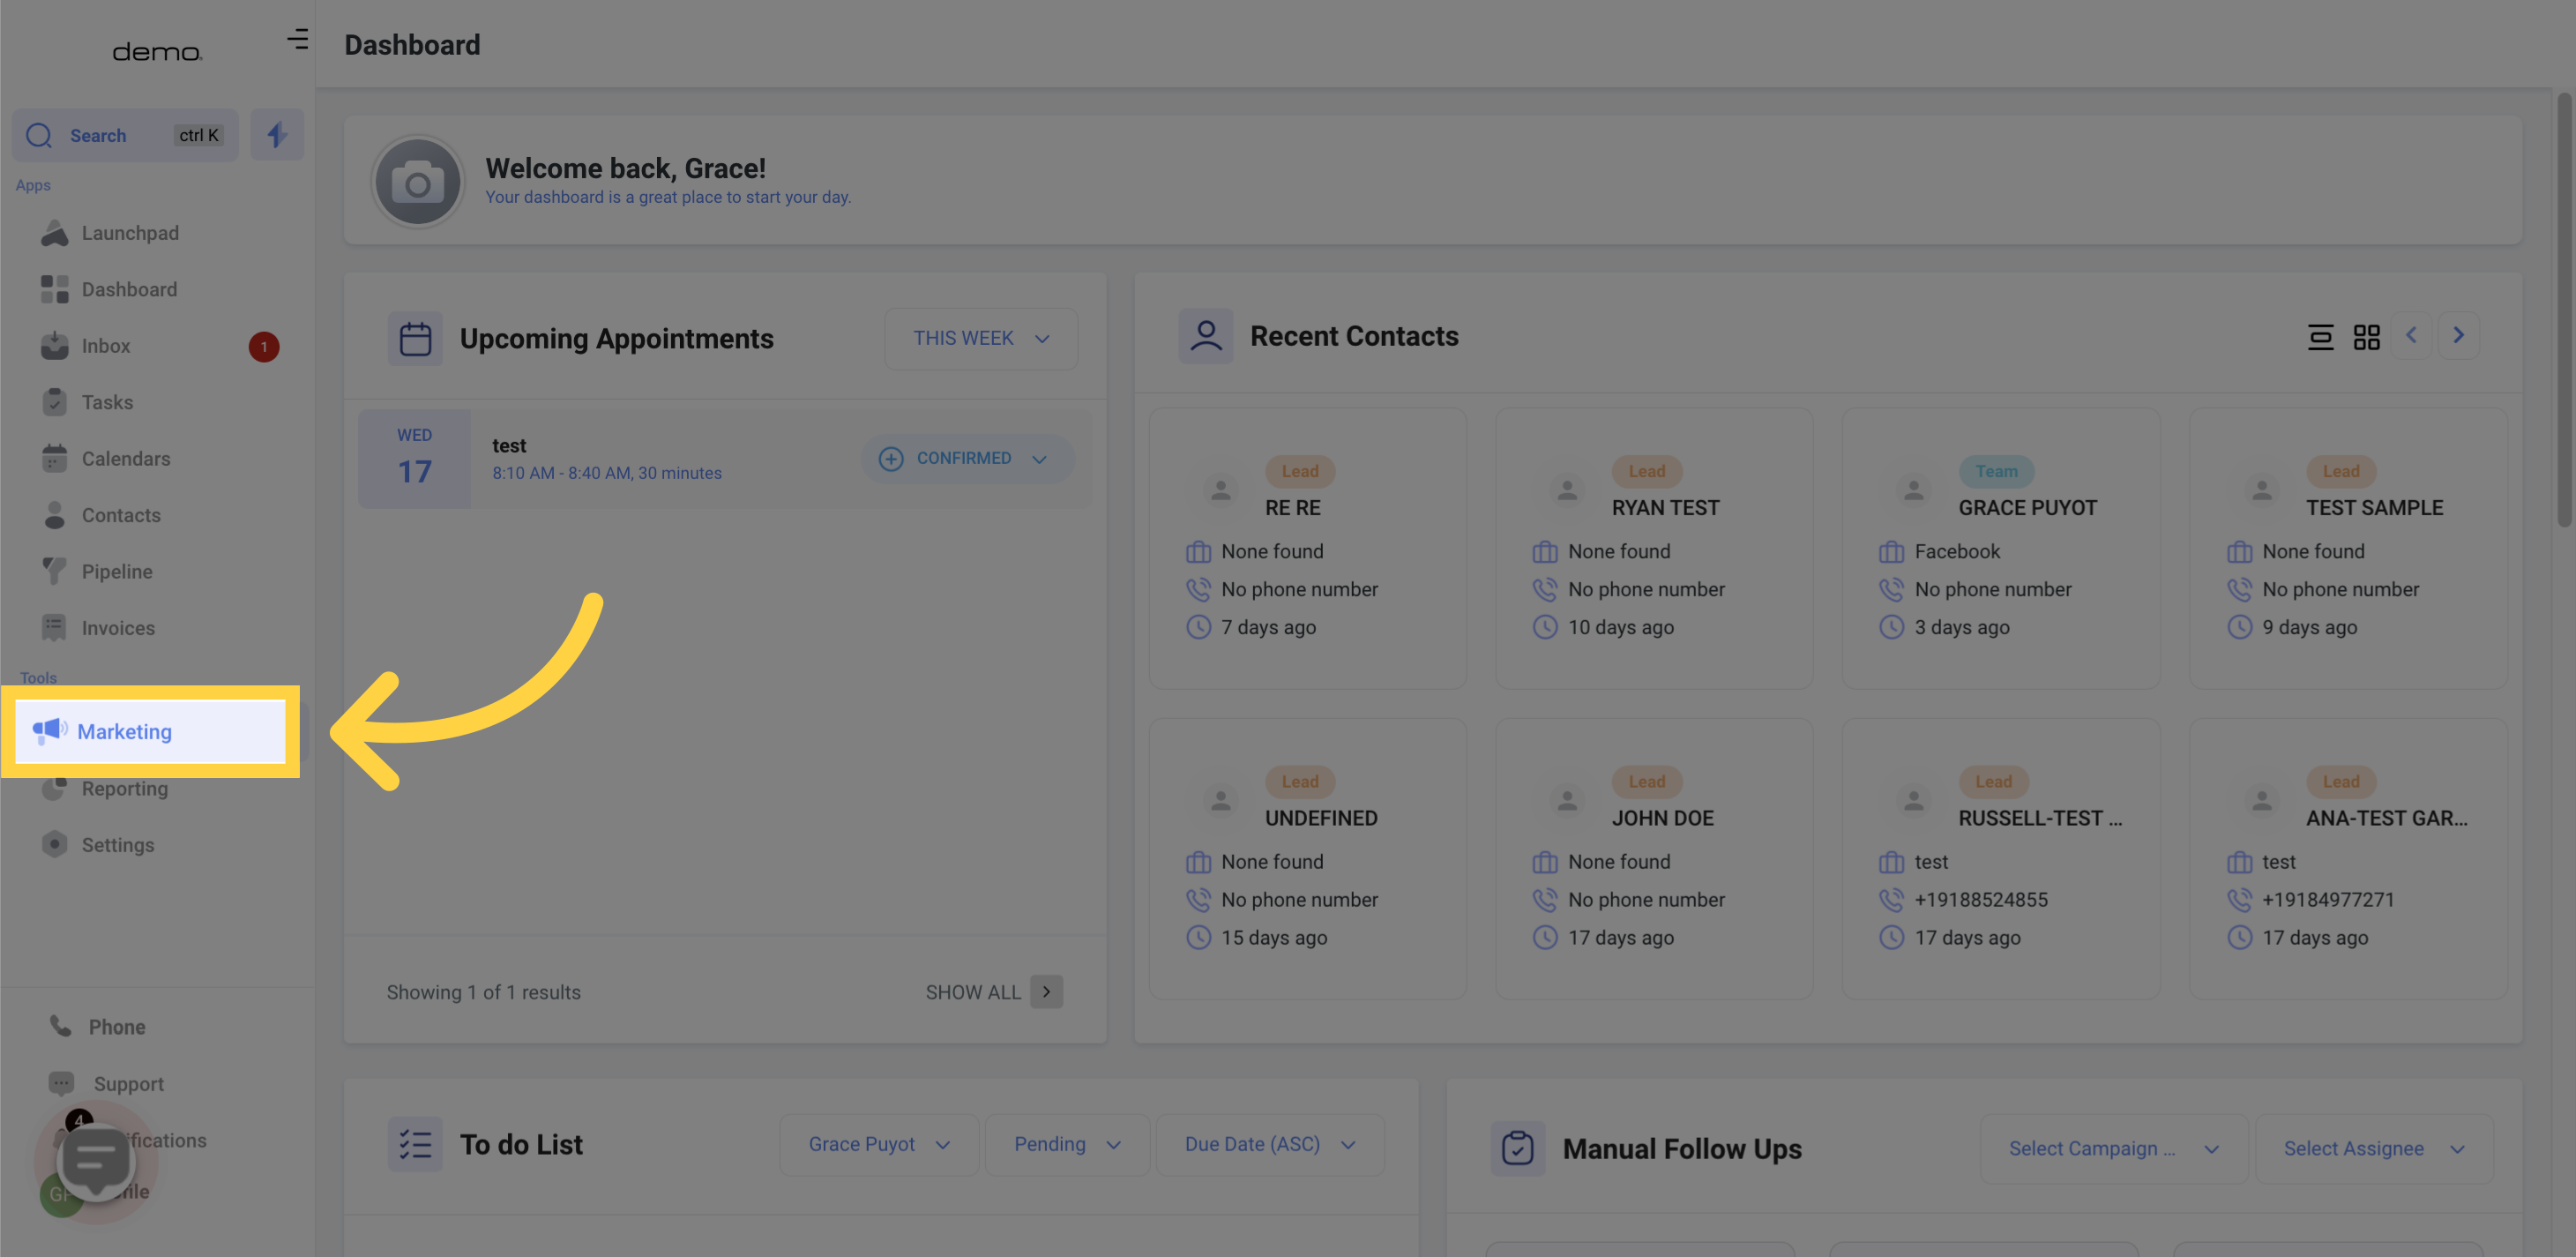Image resolution: width=2576 pixels, height=1257 pixels.
Task: Click the JOHN DOE contact avatar
Action: pos(1567,801)
